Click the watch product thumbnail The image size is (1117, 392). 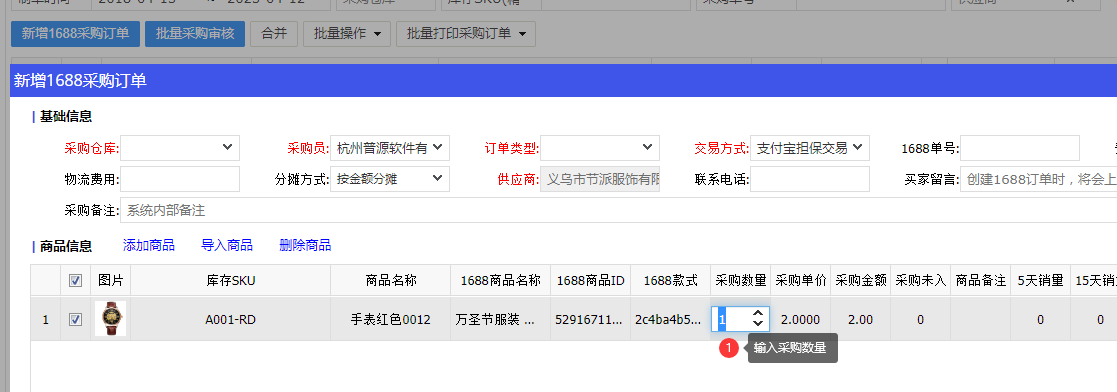(110, 319)
